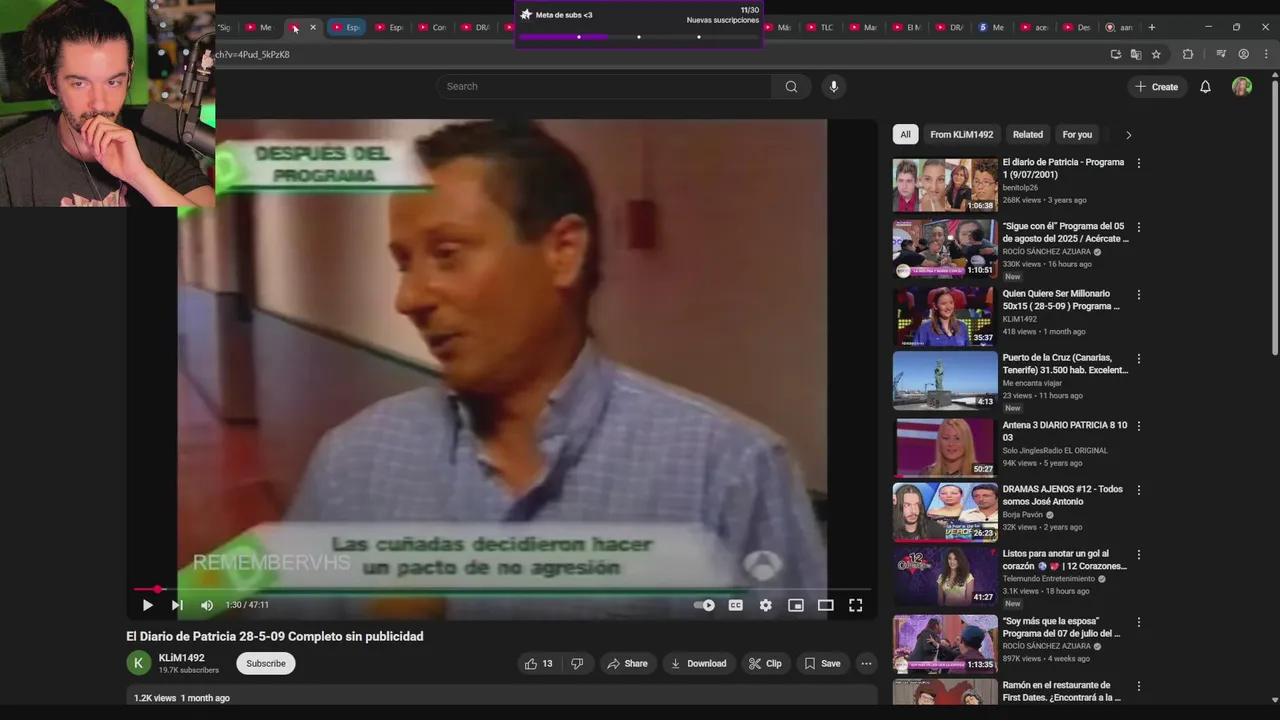This screenshot has width=1280, height=720.
Task: Create a Clip from video
Action: (765, 663)
